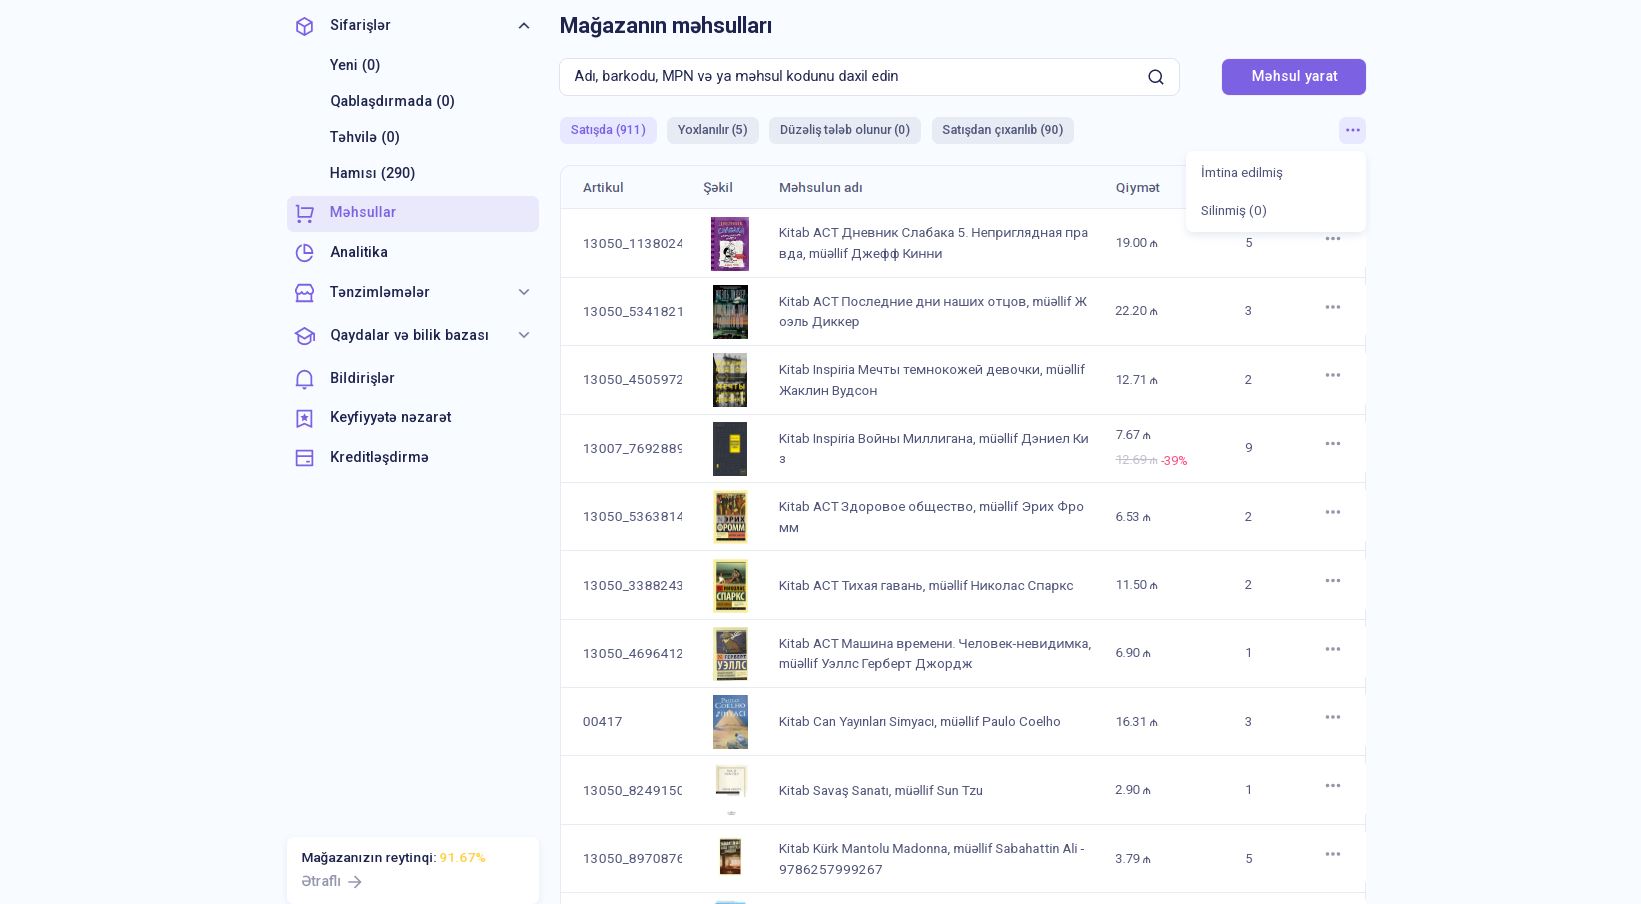The image size is (1641, 904).
Task: Open actions menu for Kürk Mantolu Madonna row
Action: point(1333,854)
